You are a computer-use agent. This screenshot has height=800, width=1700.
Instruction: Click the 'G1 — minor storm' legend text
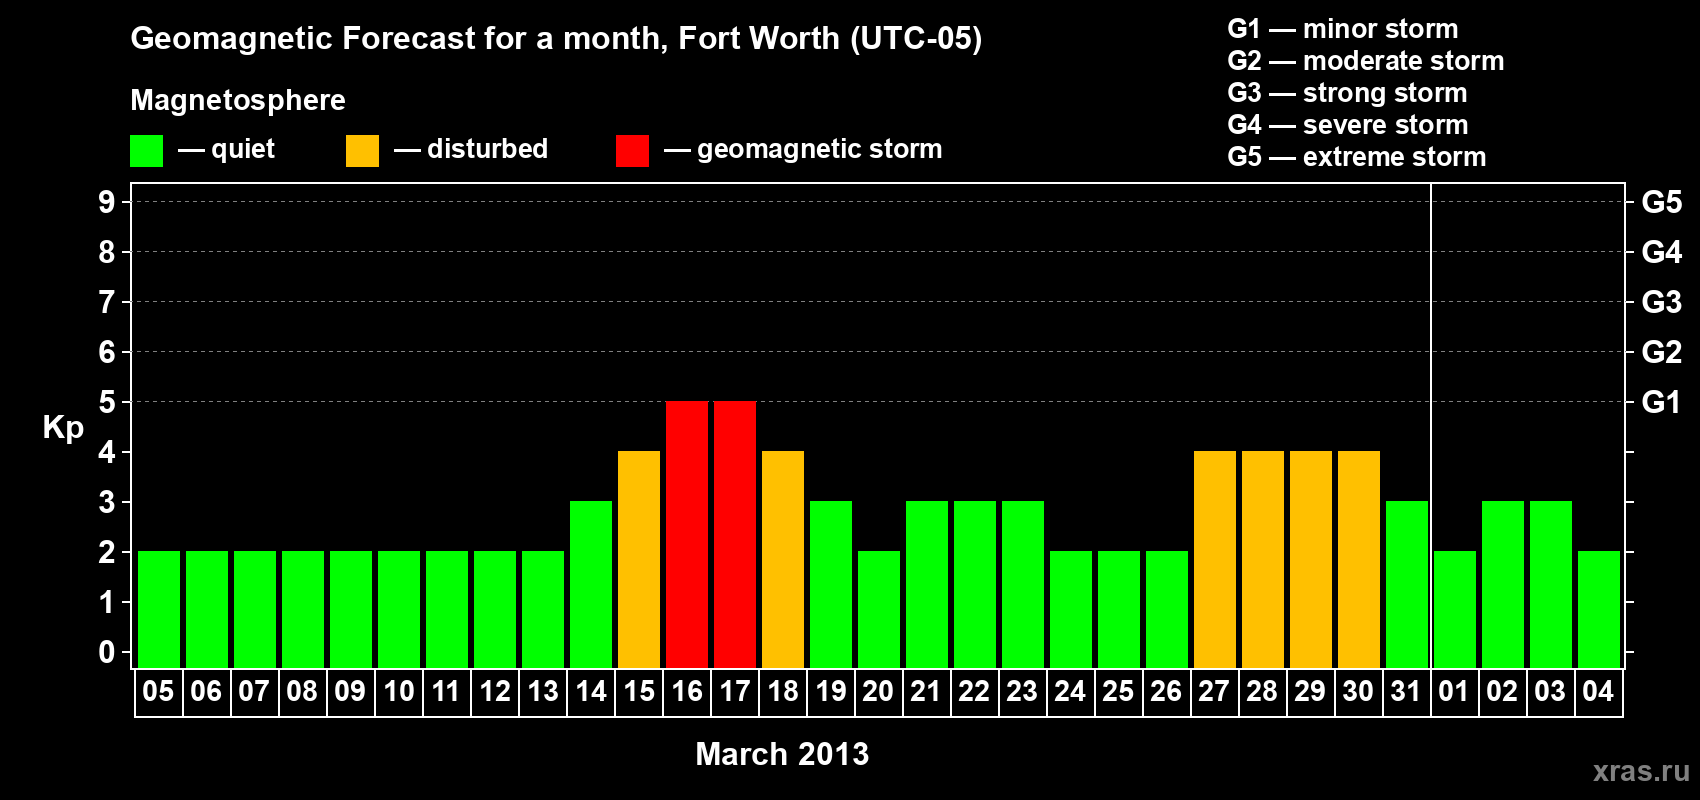click(x=1343, y=29)
